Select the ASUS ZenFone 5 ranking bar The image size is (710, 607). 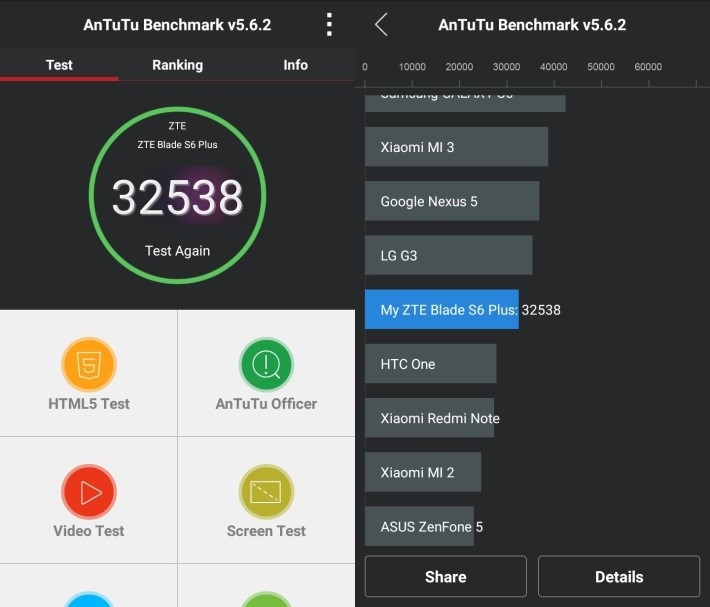(419, 527)
